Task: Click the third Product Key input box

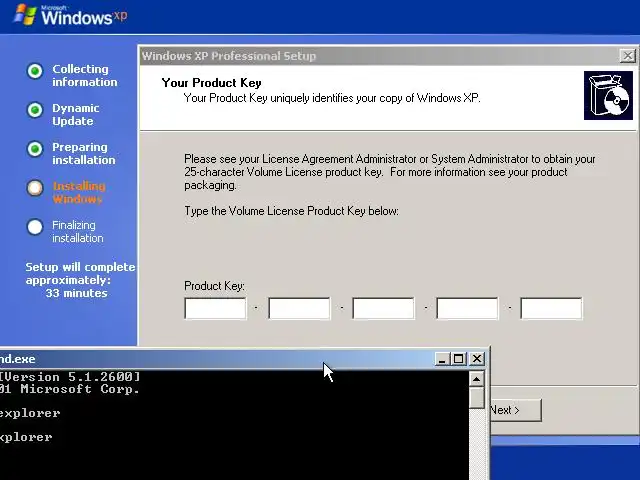Action: pos(383,308)
